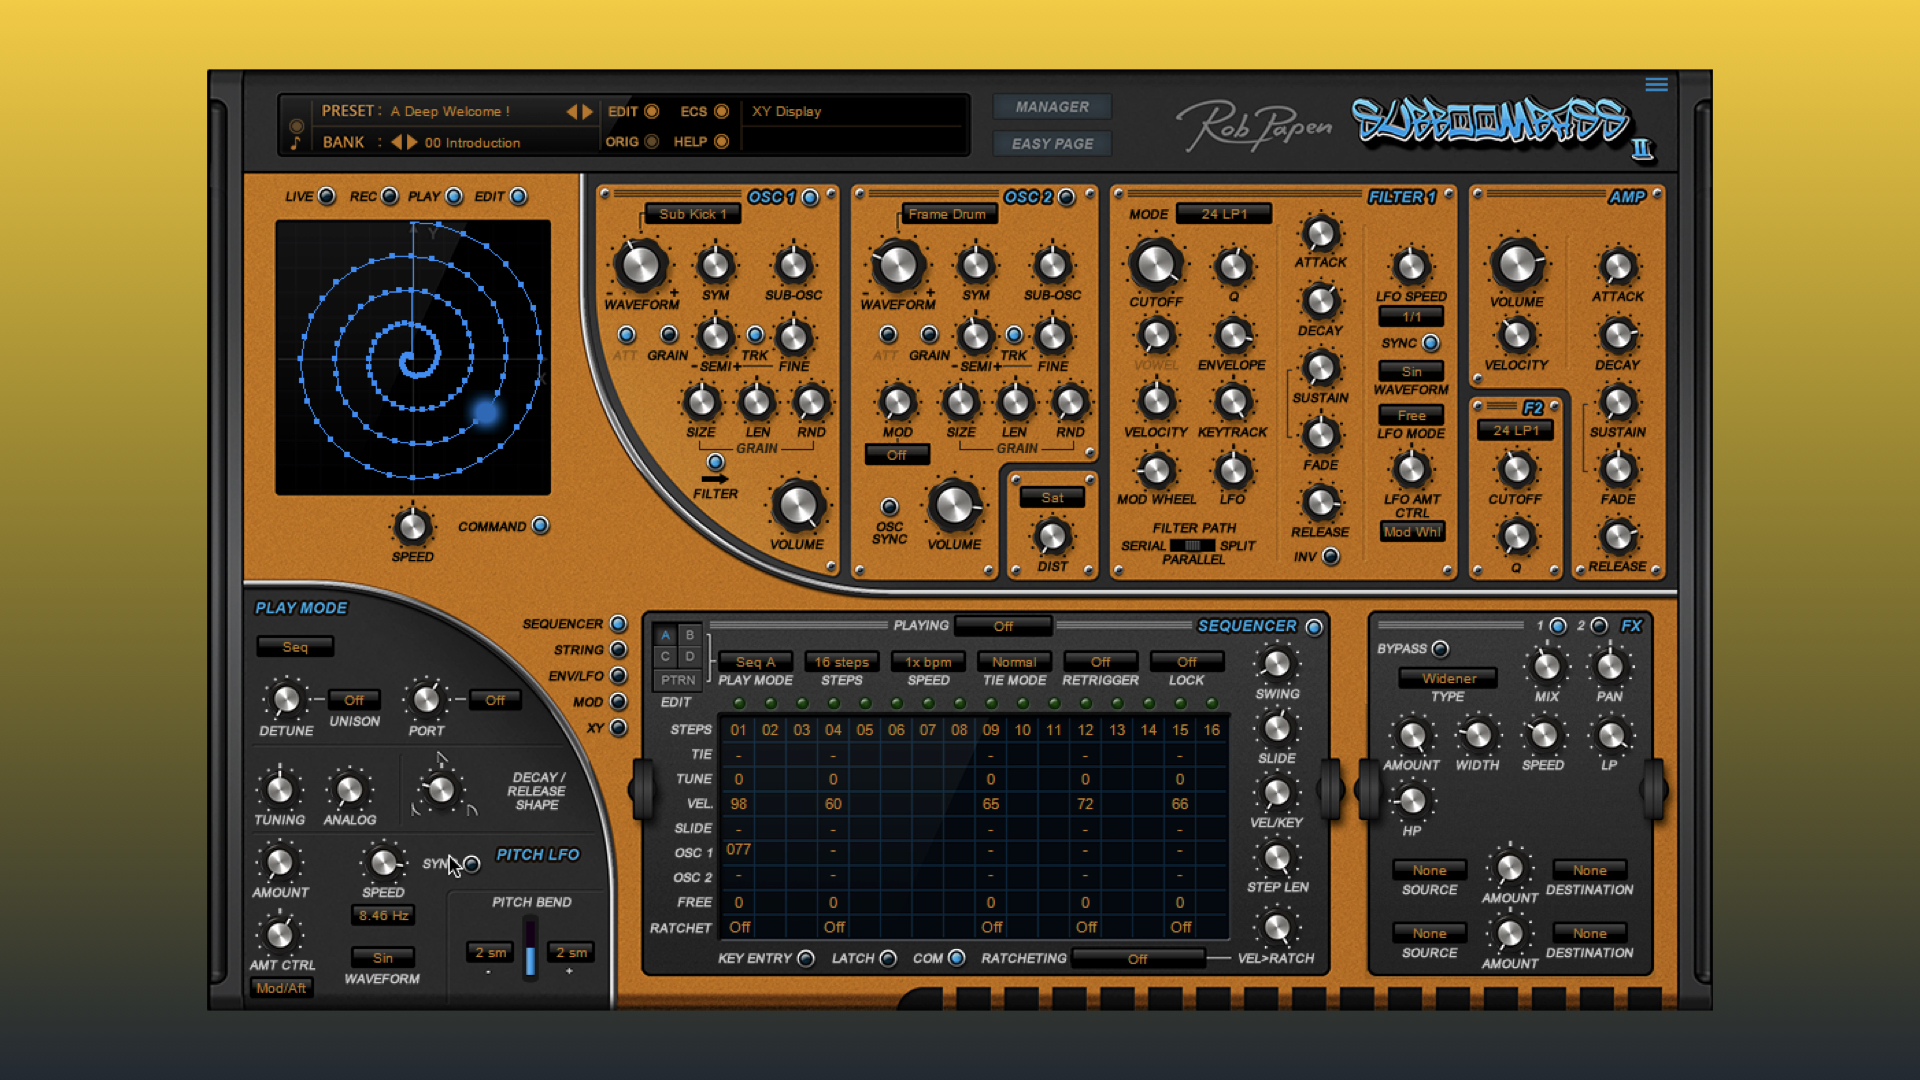Toggle the HELP LED button

(721, 141)
